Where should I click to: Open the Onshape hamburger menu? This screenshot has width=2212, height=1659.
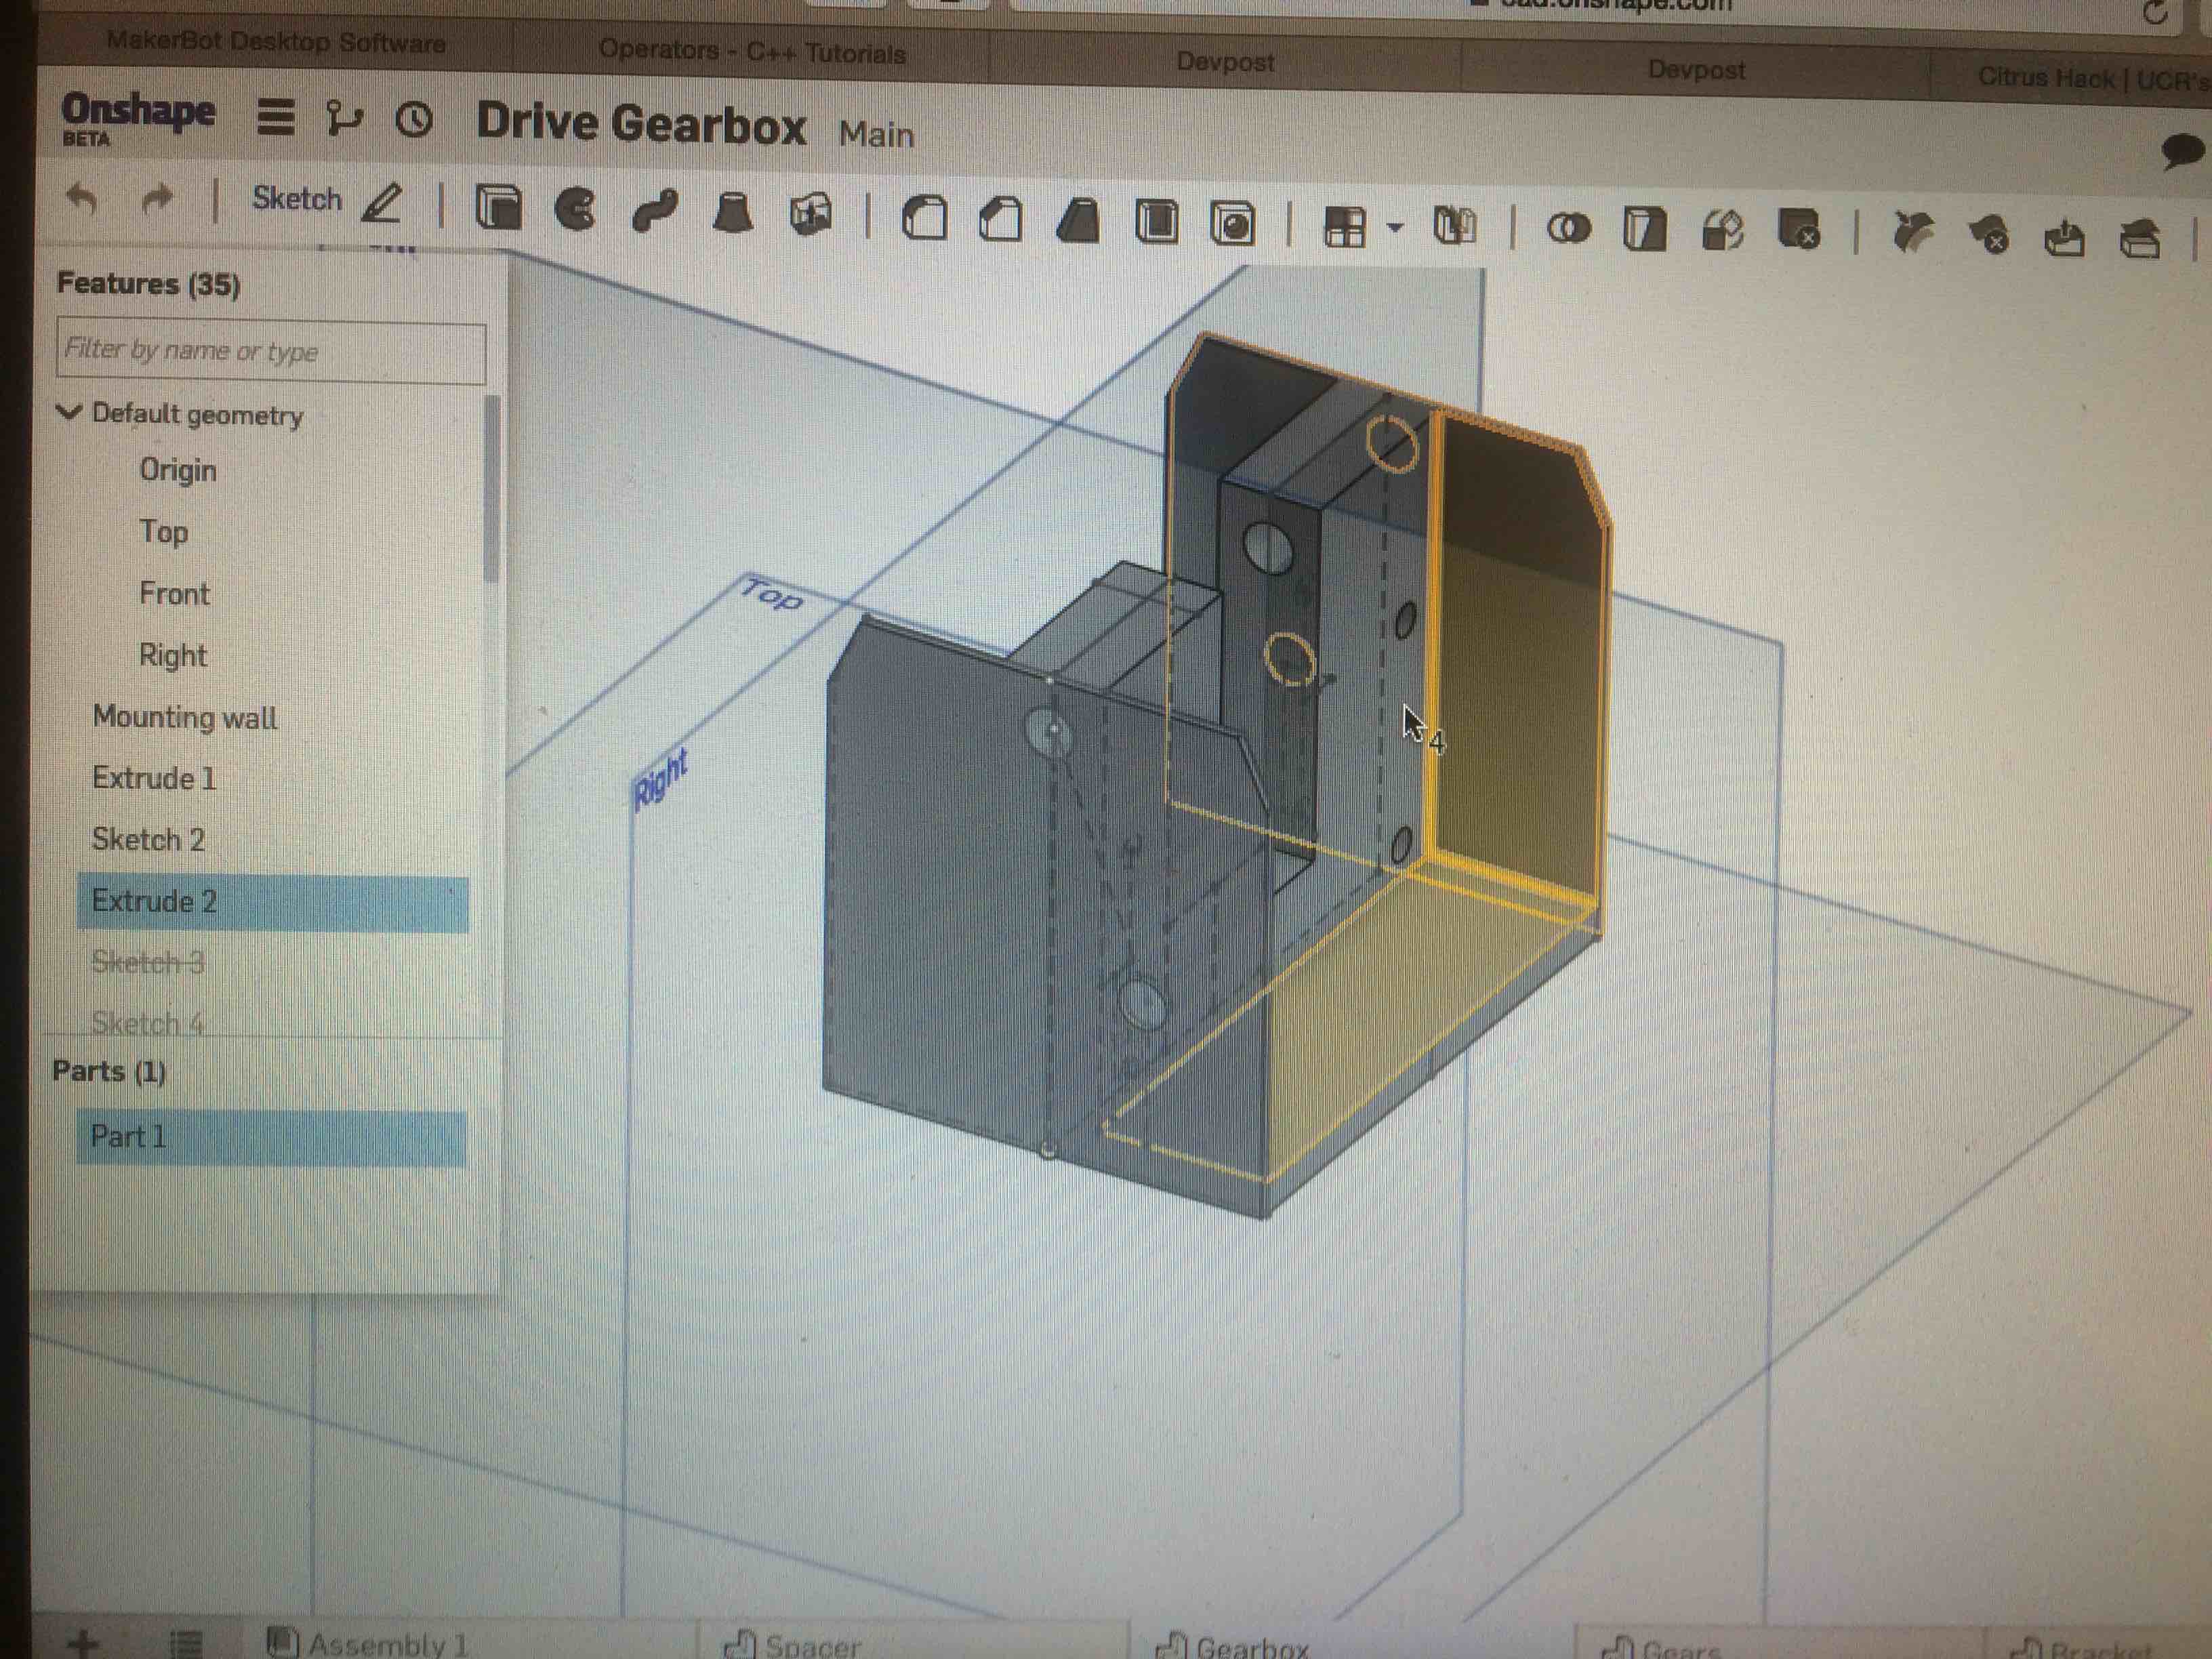pyautogui.click(x=276, y=117)
